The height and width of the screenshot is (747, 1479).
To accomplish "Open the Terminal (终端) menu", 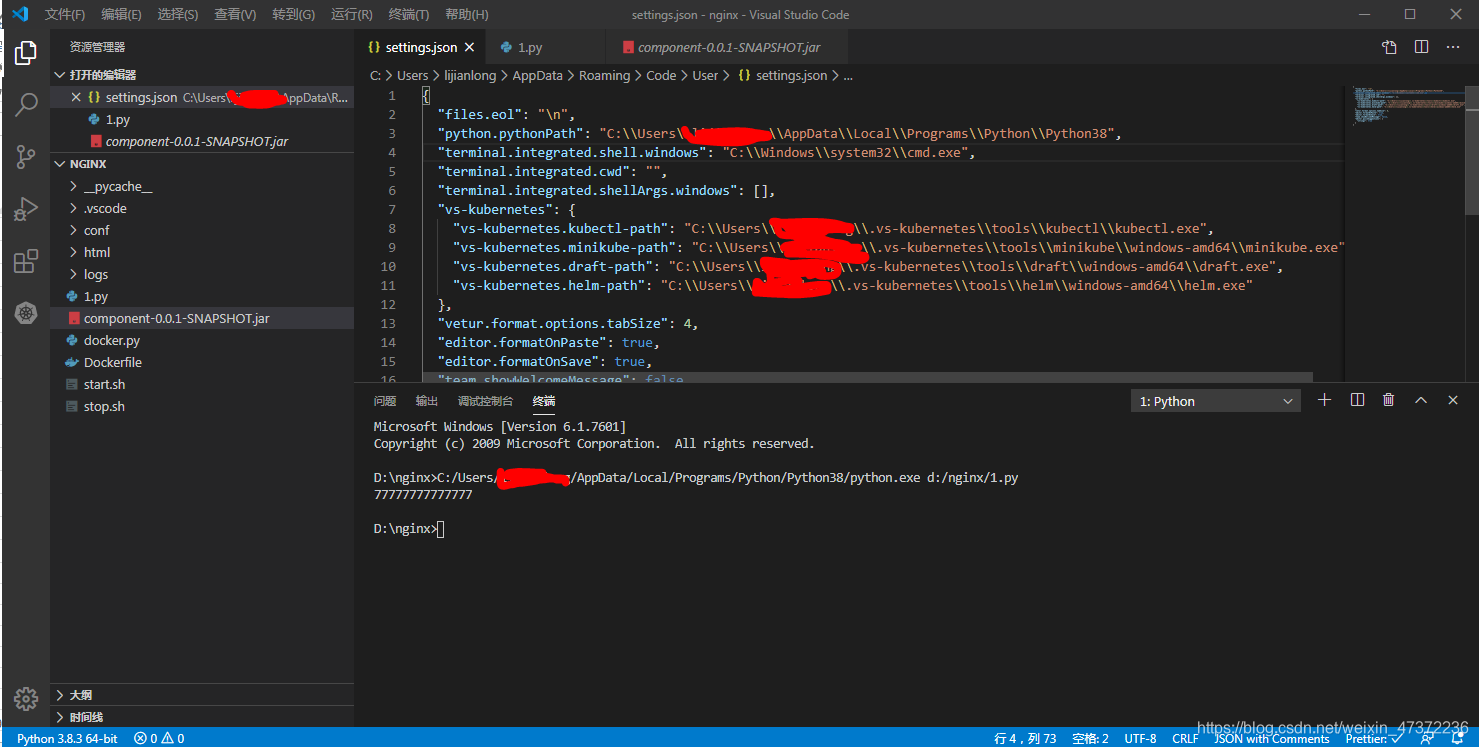I will coord(408,14).
